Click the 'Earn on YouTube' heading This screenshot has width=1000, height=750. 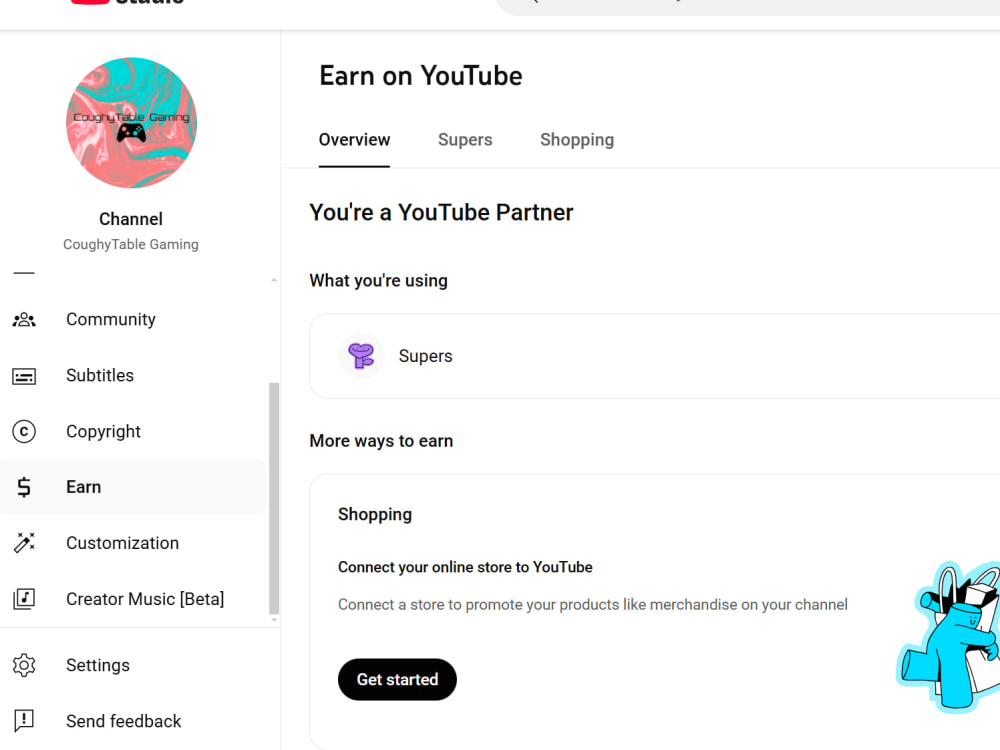tap(421, 76)
